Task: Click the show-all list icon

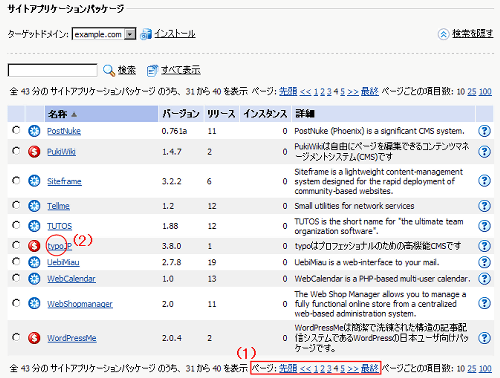Action: [152, 70]
